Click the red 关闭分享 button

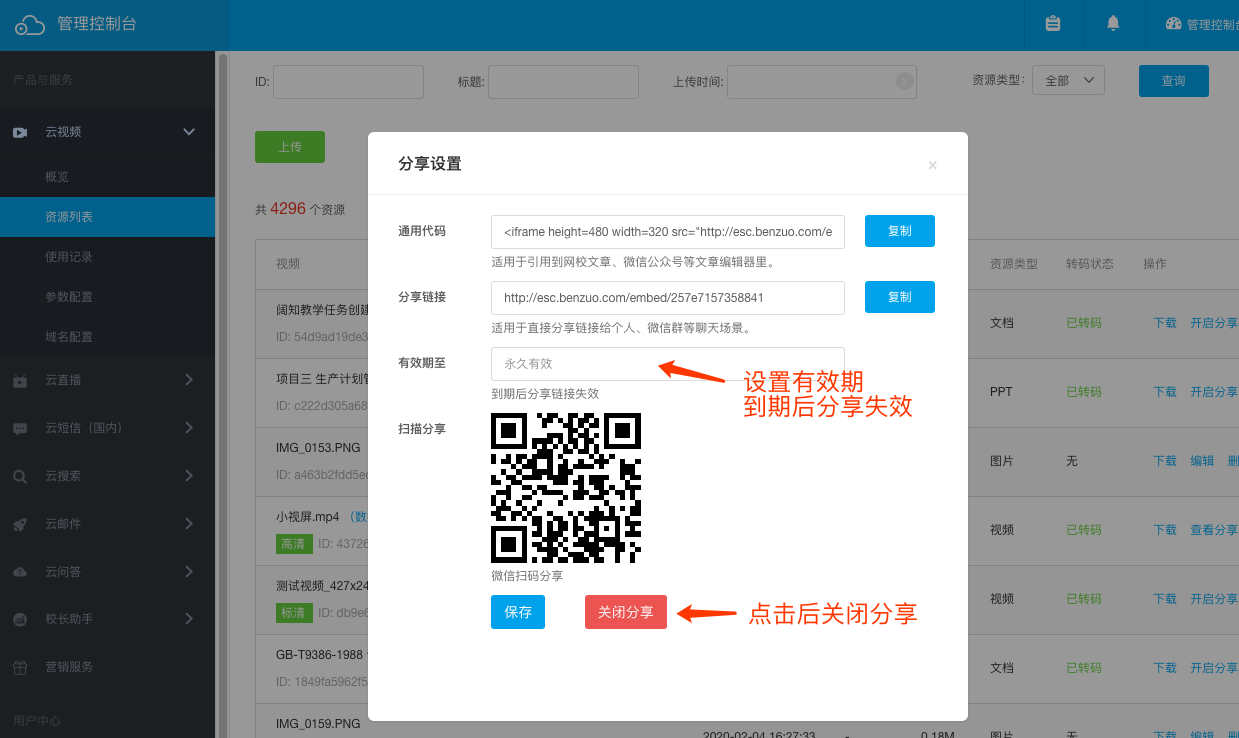pyautogui.click(x=625, y=612)
